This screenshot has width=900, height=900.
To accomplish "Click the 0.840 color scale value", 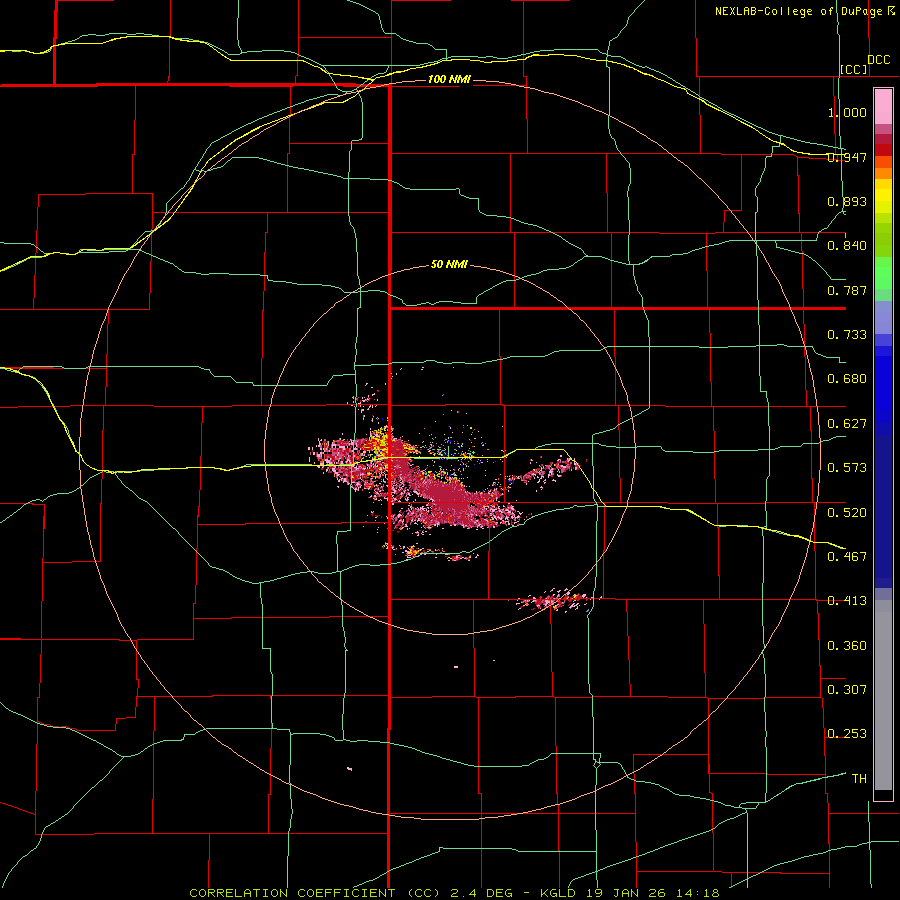I will pos(847,246).
